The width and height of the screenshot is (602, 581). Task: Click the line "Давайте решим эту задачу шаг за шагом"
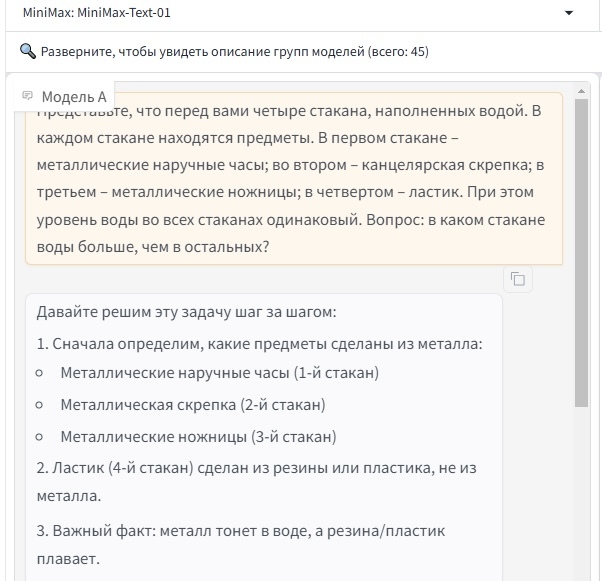[x=187, y=311]
